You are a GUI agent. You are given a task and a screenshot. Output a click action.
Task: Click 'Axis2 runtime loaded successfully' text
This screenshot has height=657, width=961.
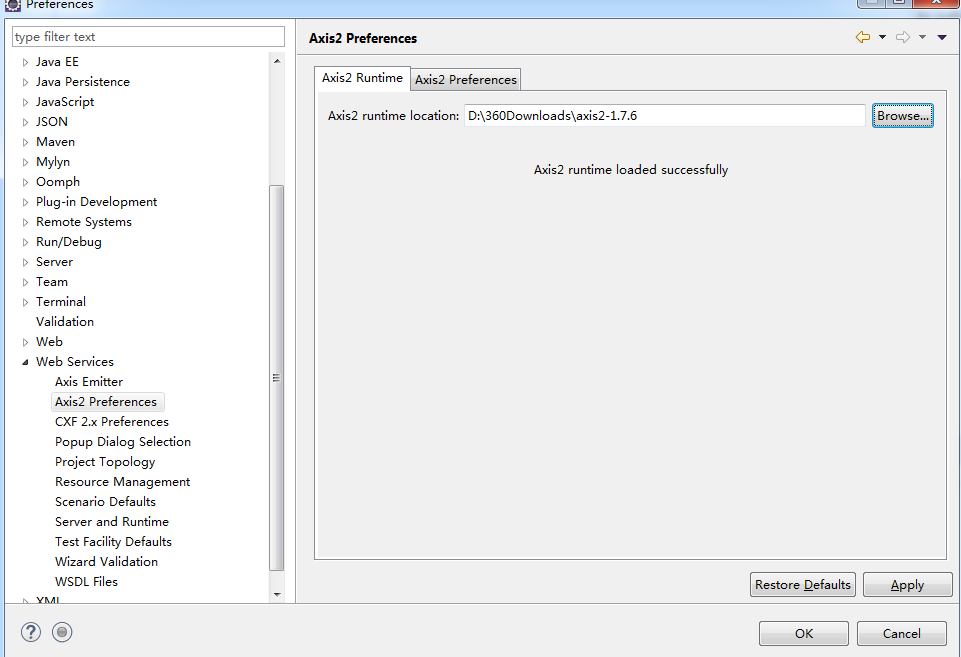(631, 170)
